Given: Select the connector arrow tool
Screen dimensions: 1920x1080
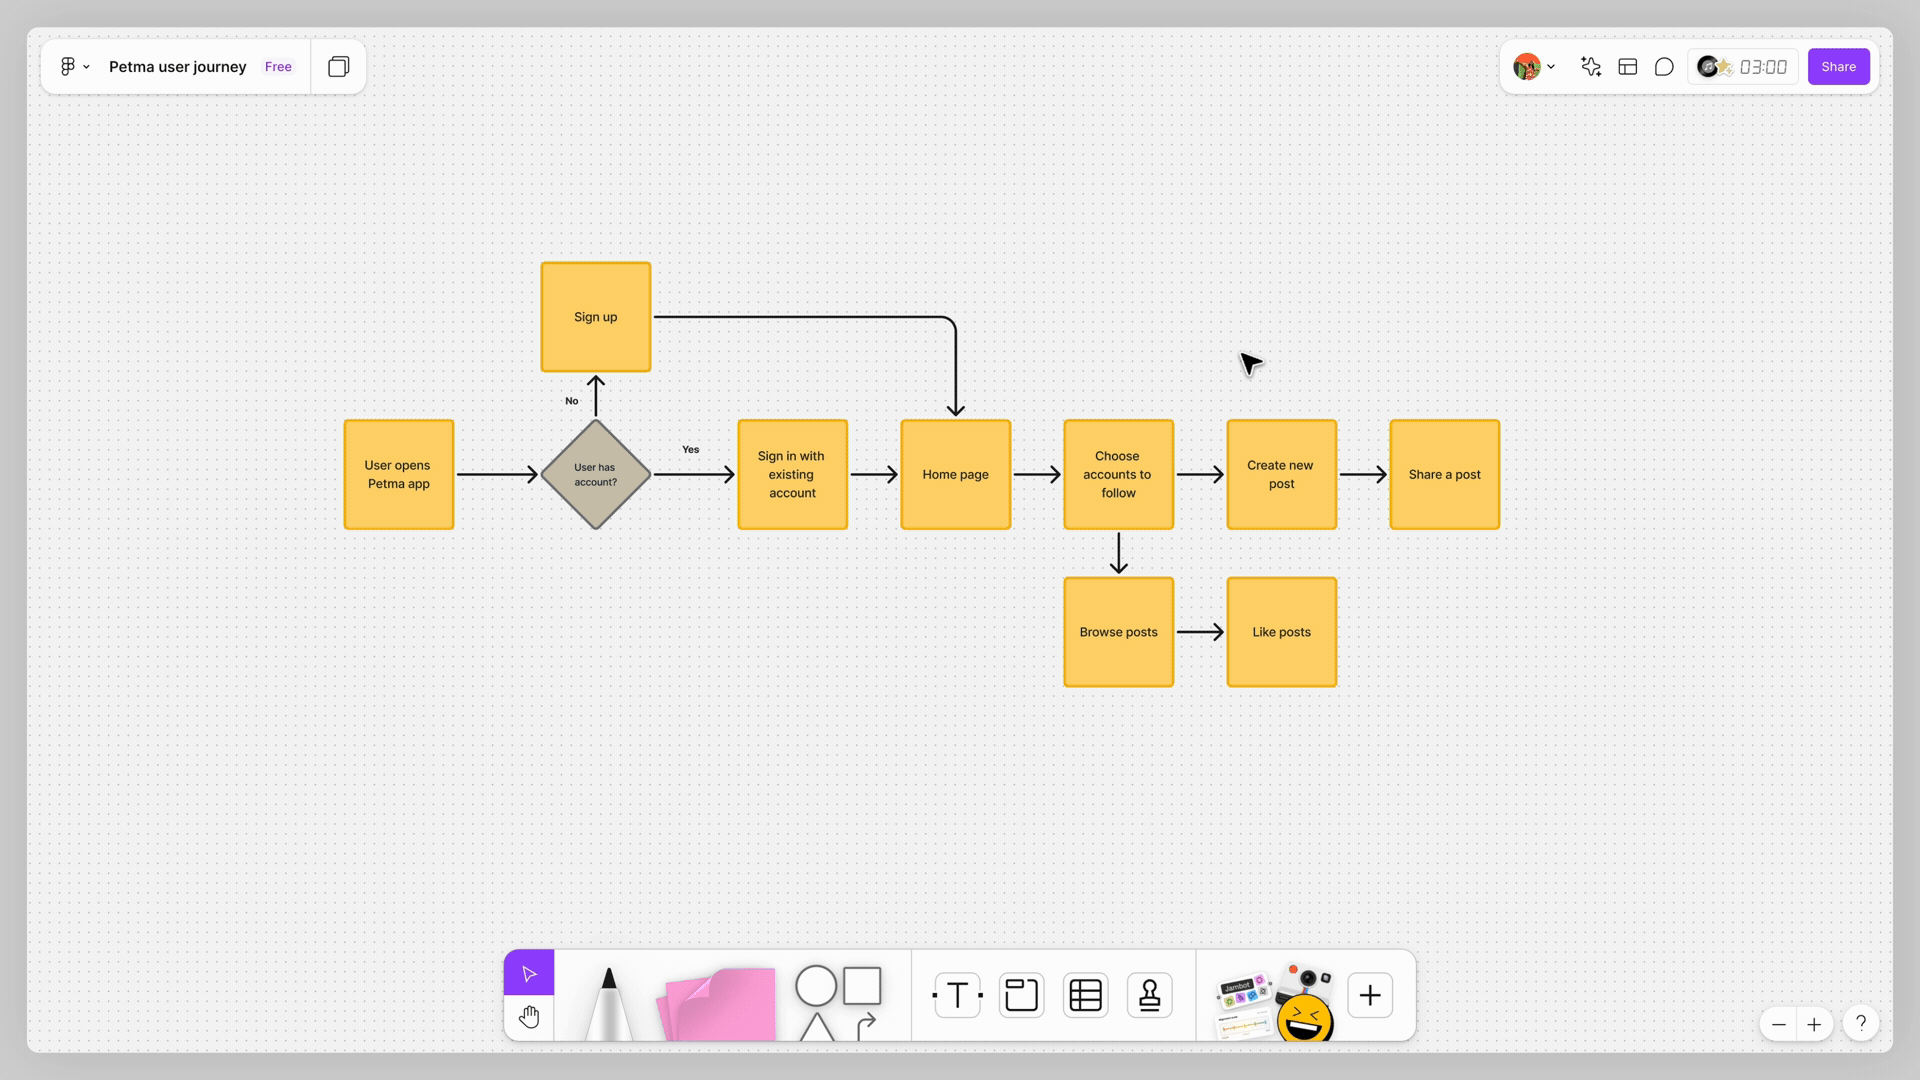Looking at the screenshot, I should pos(866,1025).
